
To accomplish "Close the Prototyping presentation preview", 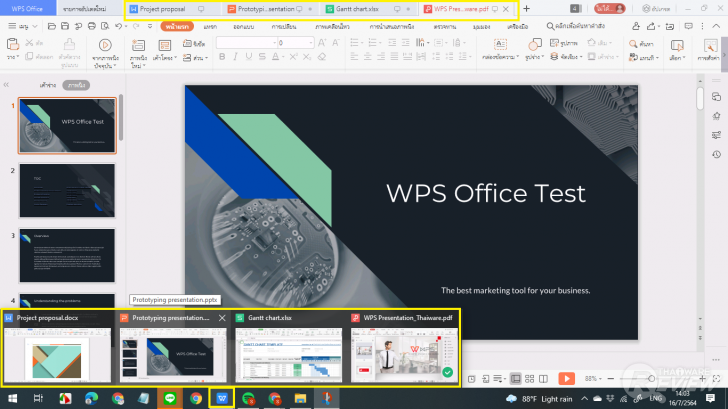I will click(x=222, y=318).
